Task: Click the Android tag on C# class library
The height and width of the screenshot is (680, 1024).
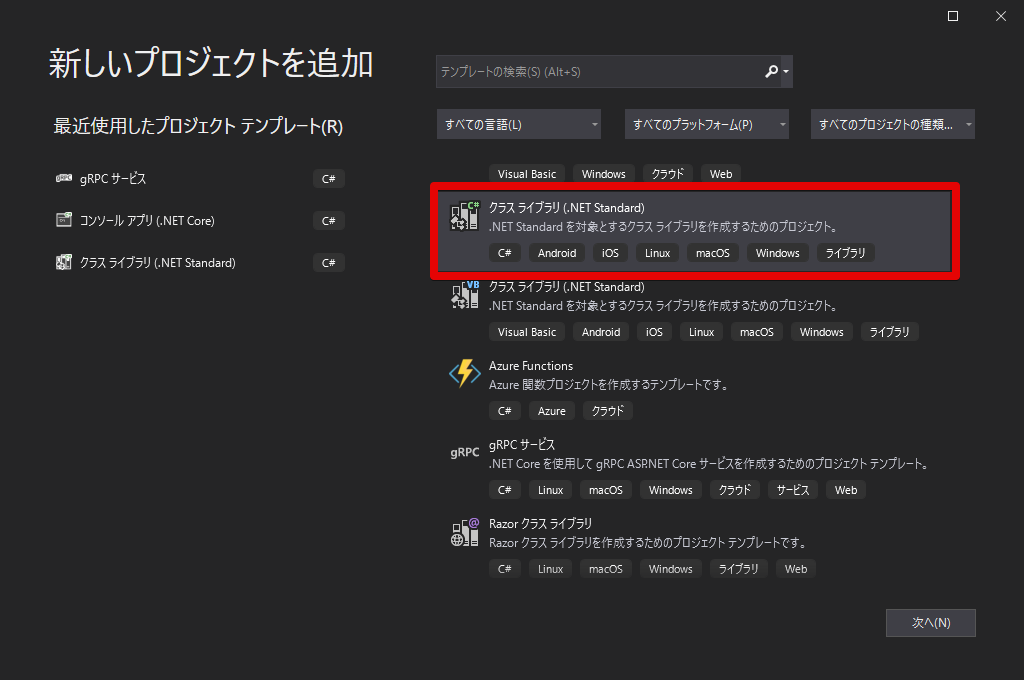Action: pyautogui.click(x=557, y=253)
